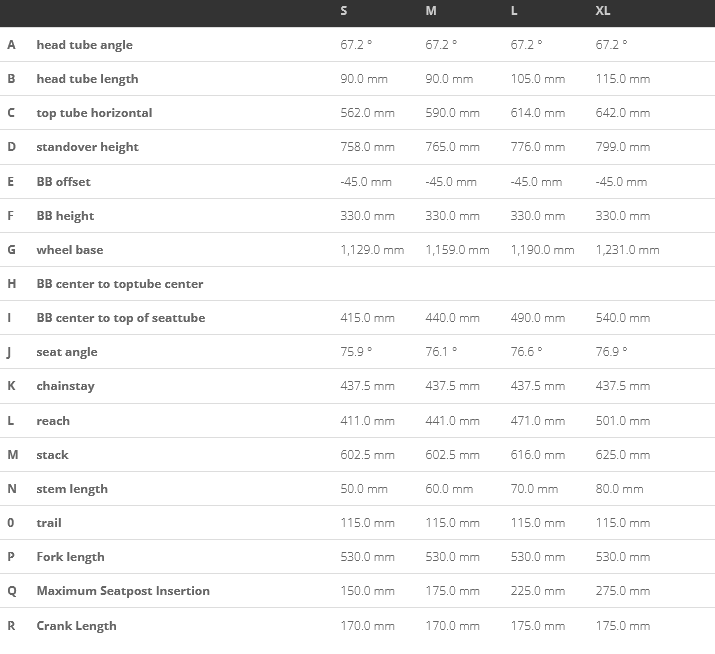Click the reach value 471.0 mm
Image resolution: width=715 pixels, height=654 pixels.
pyautogui.click(x=538, y=421)
